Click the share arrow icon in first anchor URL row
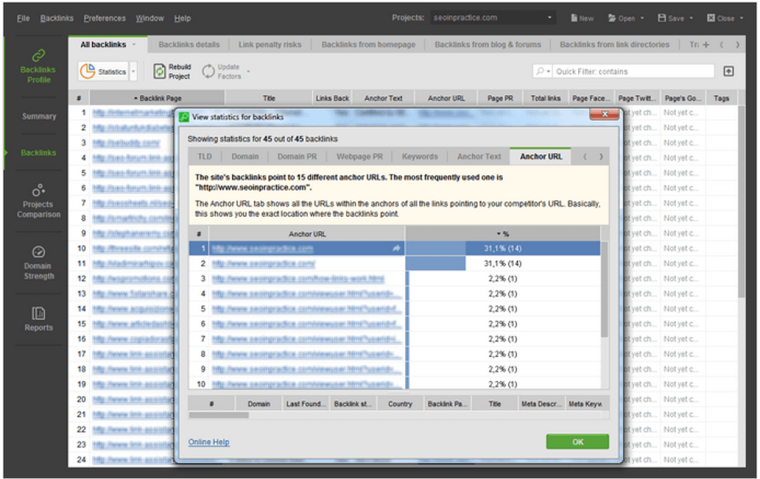Viewport: 760px width, 479px height. [396, 248]
